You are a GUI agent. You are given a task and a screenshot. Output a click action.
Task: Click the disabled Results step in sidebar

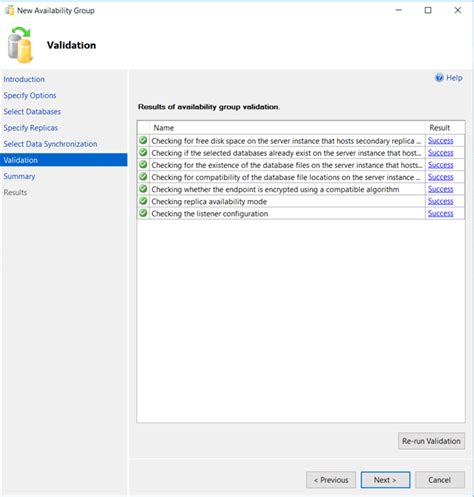pos(15,192)
